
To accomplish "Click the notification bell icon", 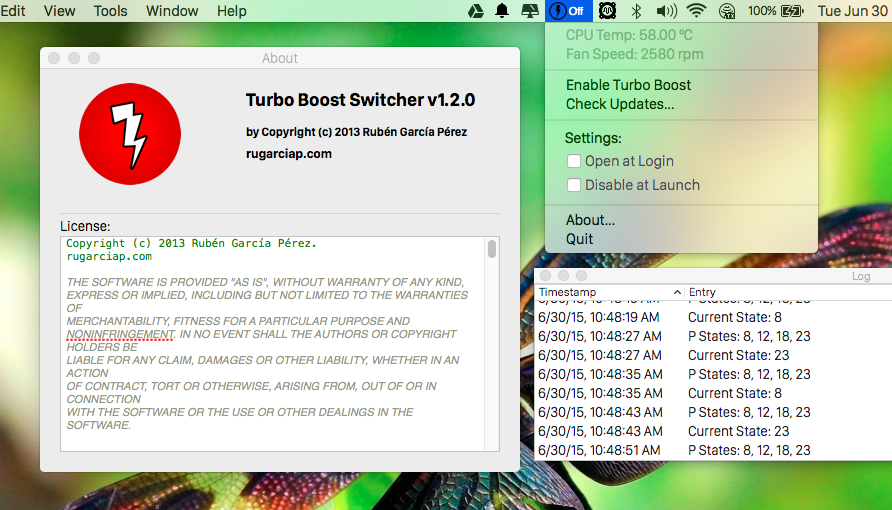I will [502, 11].
